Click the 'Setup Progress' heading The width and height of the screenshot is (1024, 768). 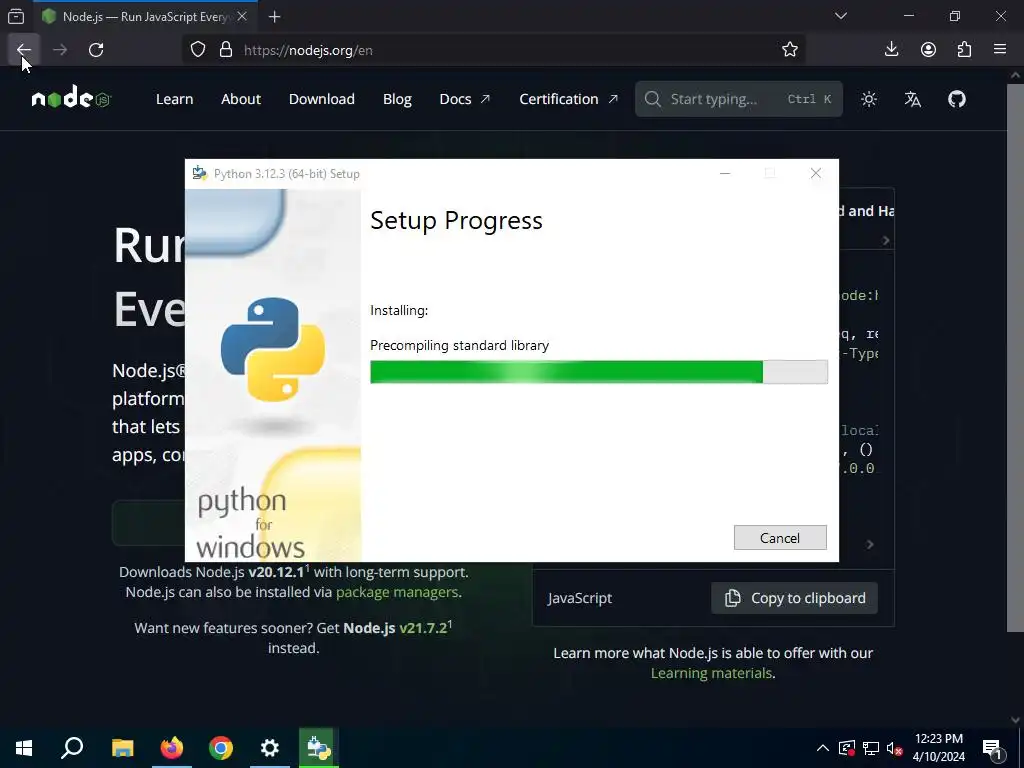(456, 221)
